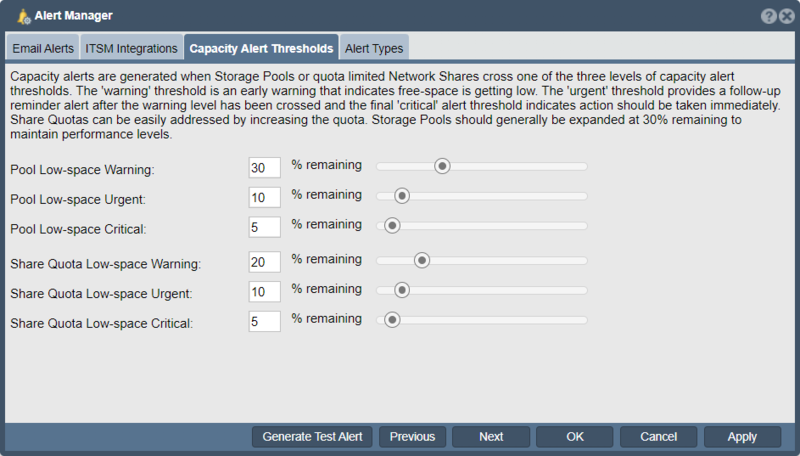Click the Pool Low-space Warning value field
800x456 pixels.
(264, 168)
